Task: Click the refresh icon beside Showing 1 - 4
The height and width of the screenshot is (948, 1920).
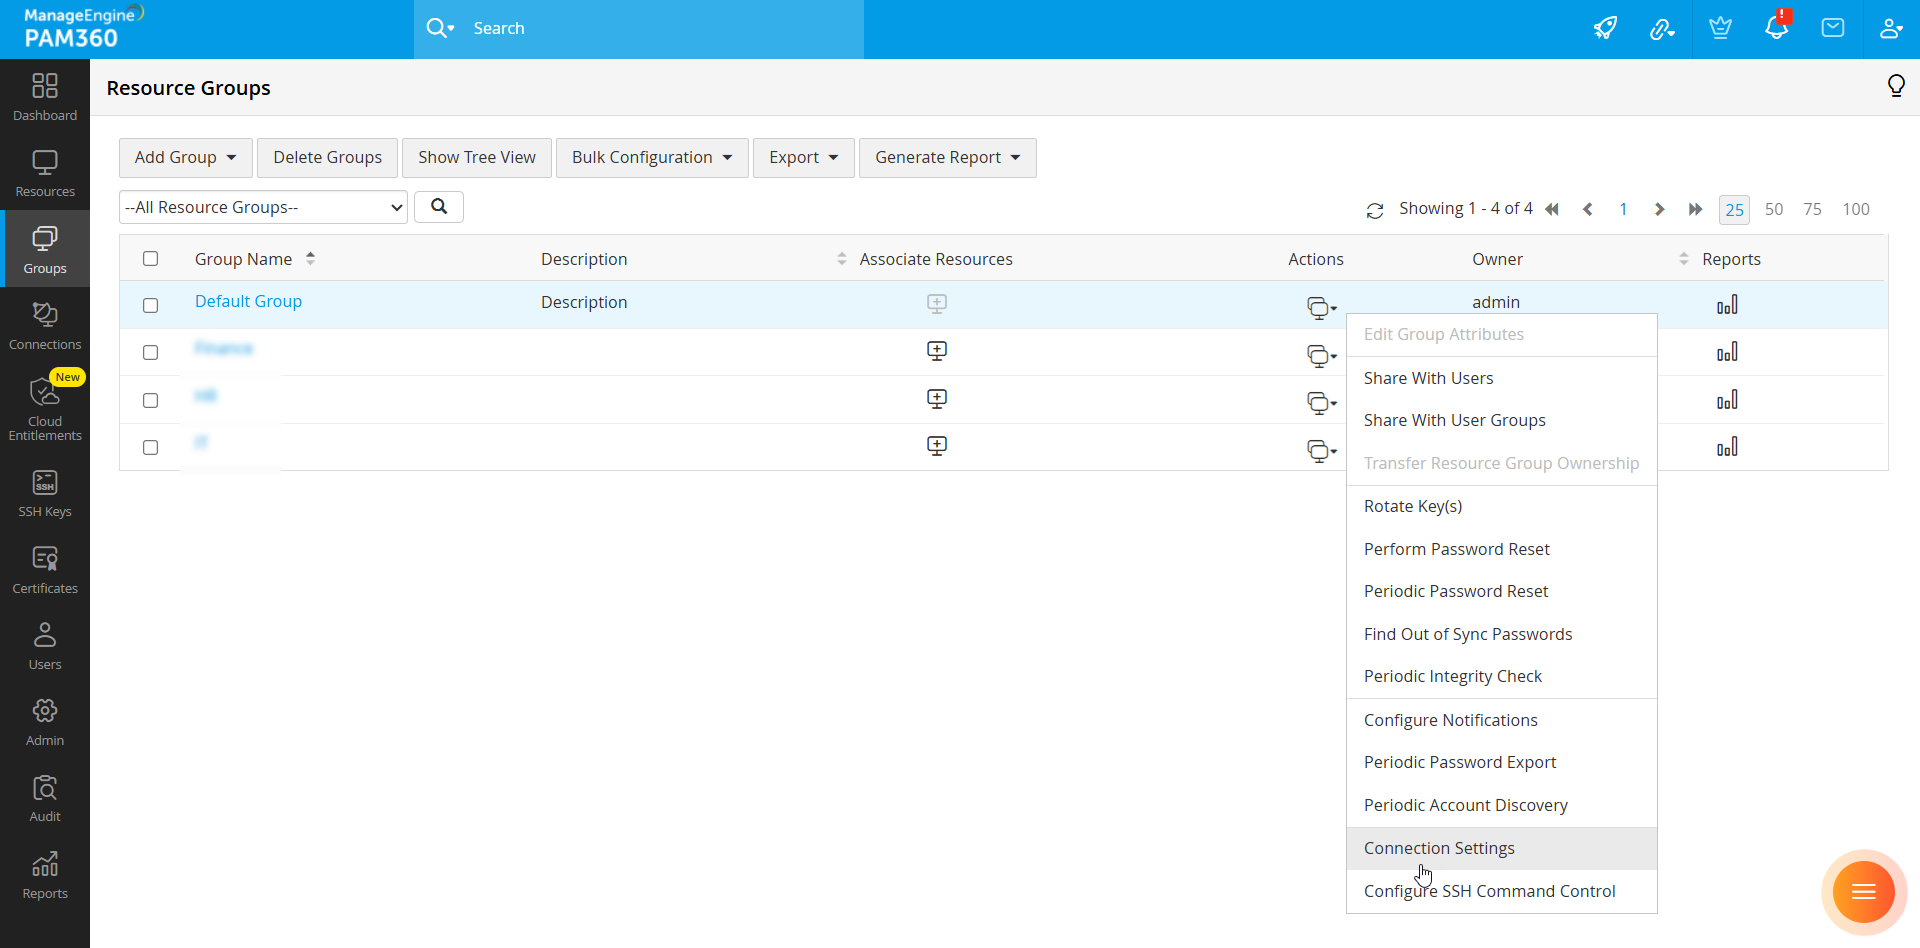Action: tap(1375, 210)
